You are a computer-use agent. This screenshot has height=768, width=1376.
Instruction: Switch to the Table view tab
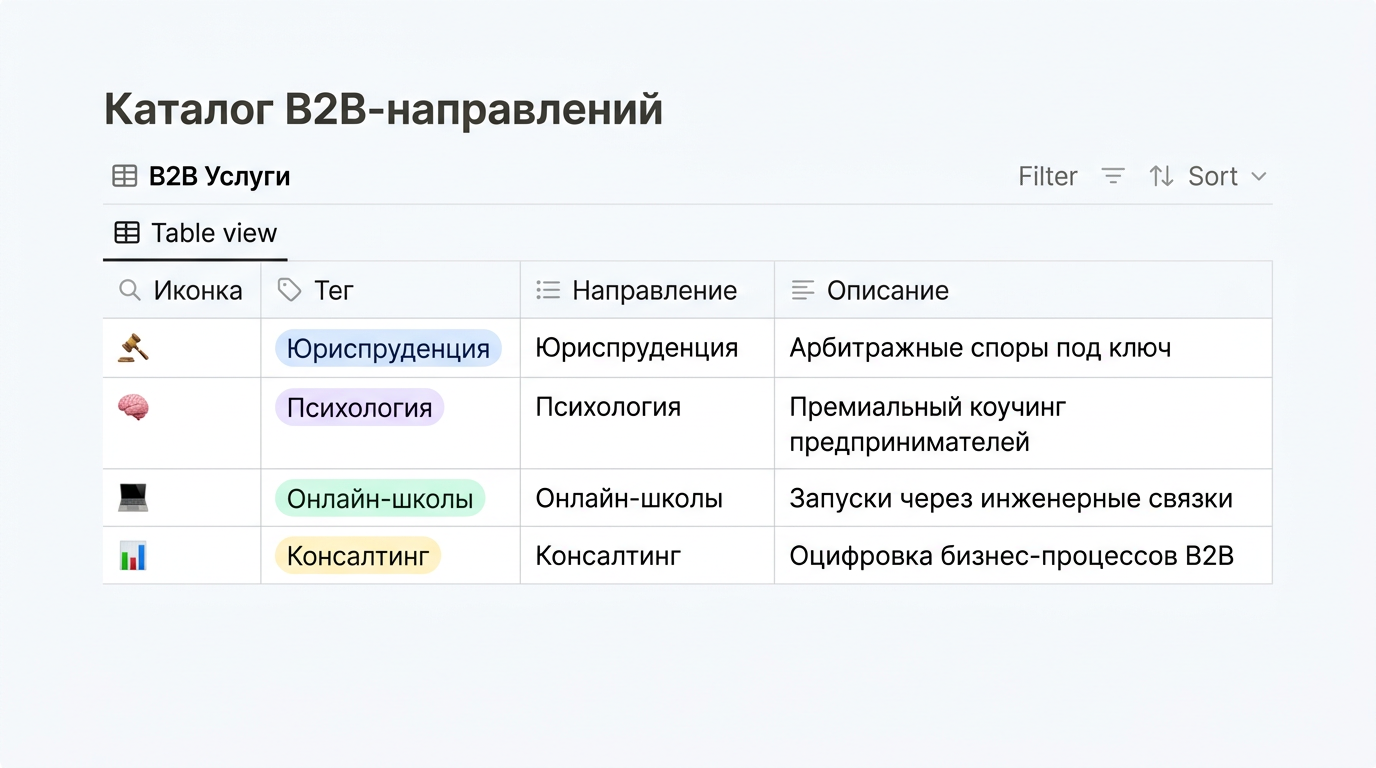195,233
